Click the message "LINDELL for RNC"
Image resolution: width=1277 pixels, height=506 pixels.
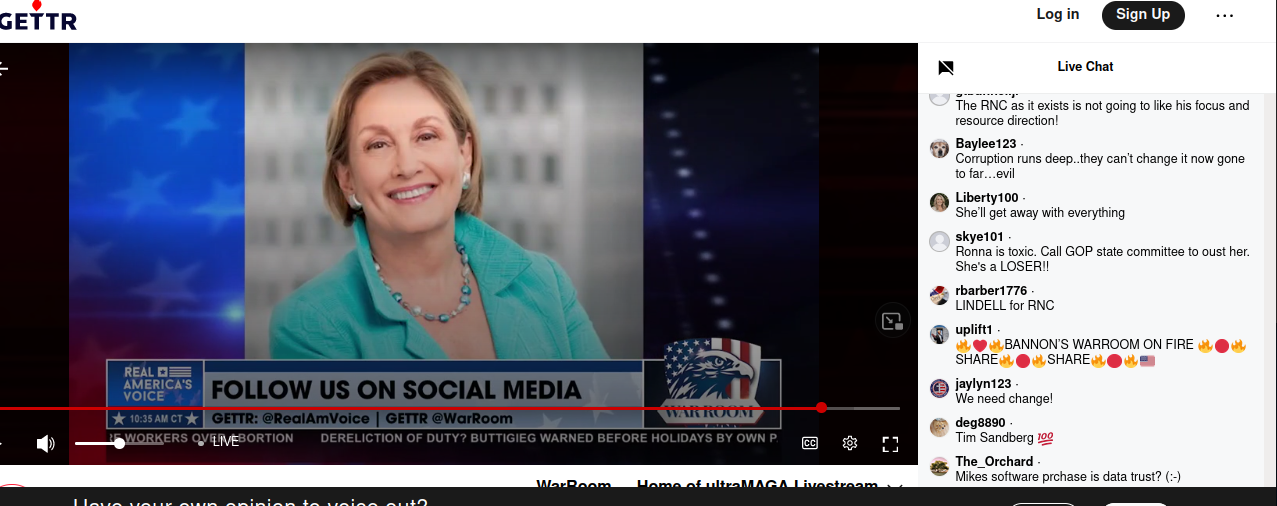1005,306
